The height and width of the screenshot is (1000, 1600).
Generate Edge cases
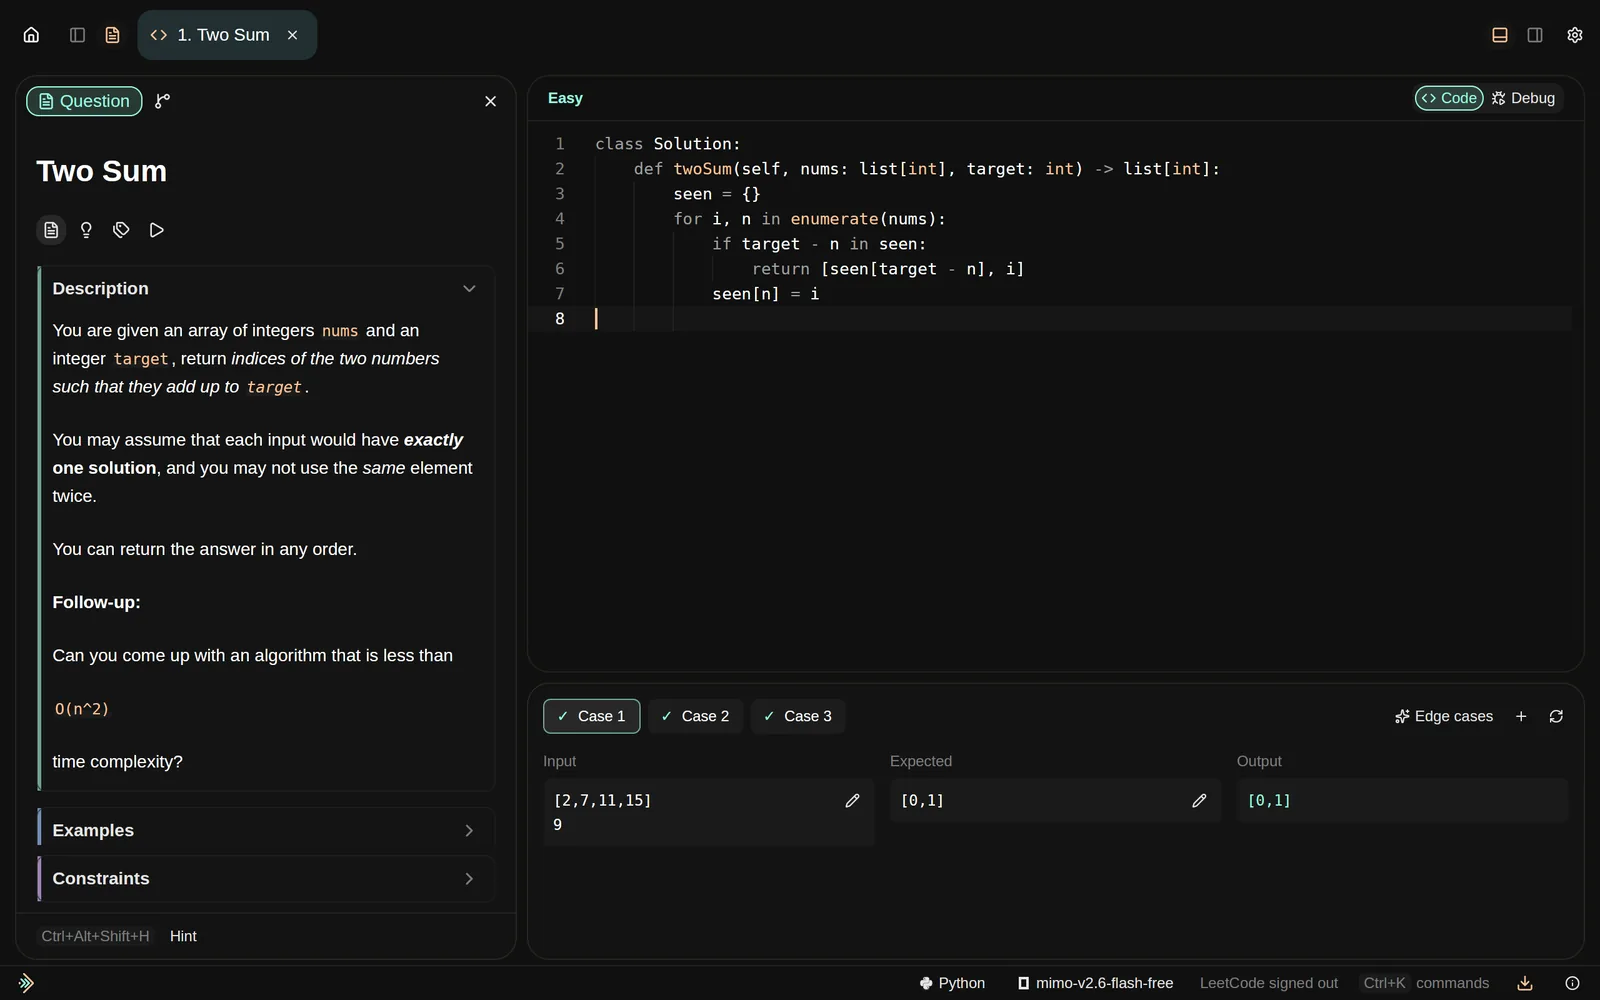click(1443, 716)
